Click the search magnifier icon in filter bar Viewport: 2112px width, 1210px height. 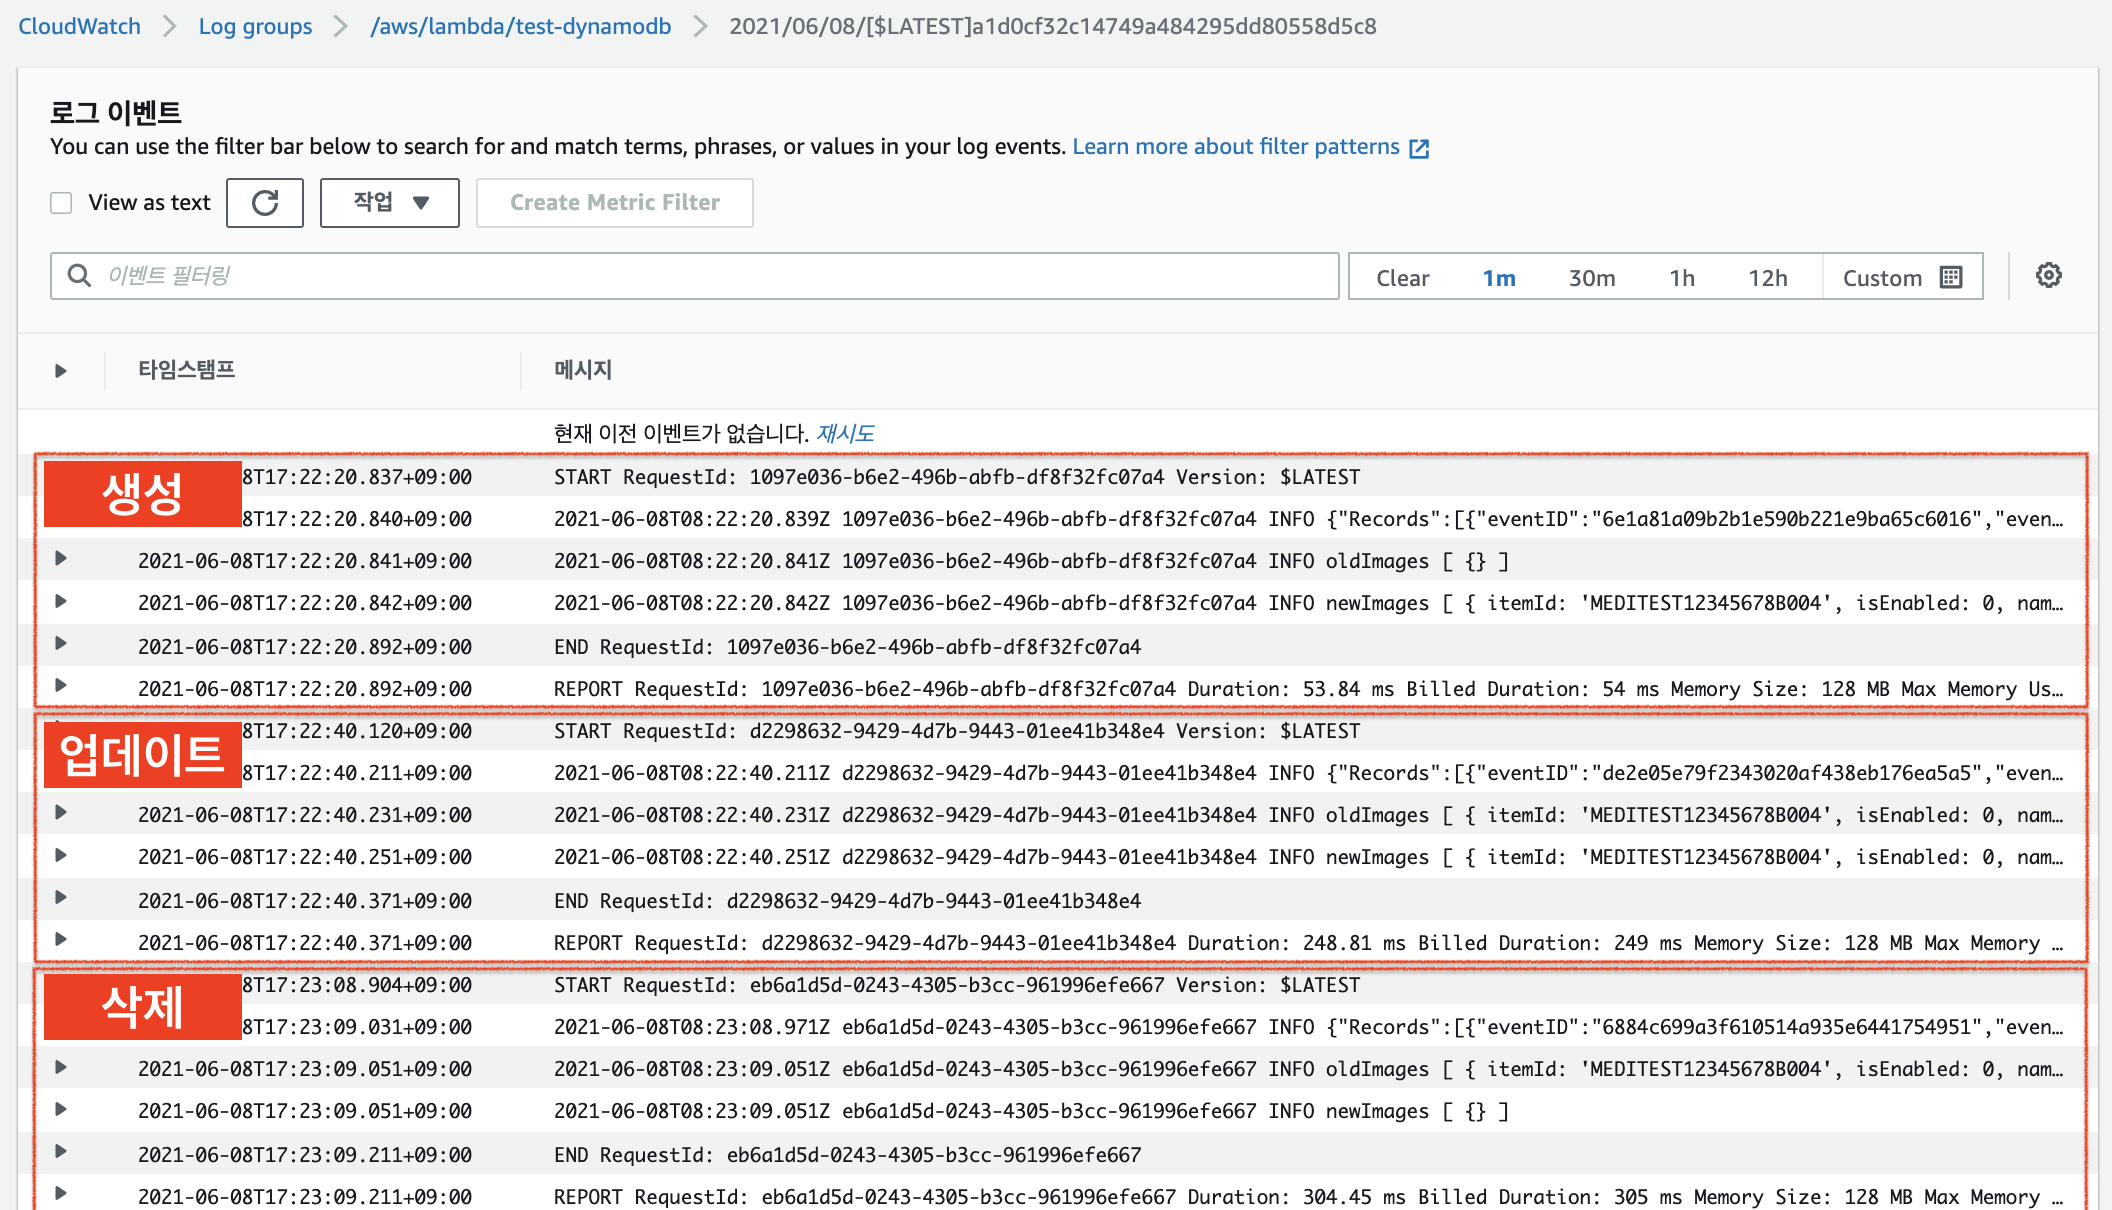coord(79,275)
